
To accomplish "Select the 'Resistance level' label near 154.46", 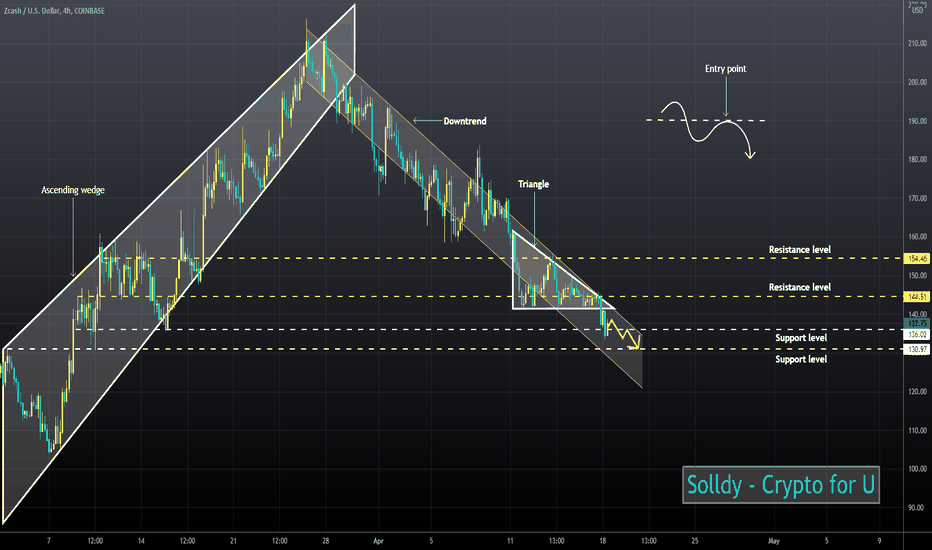I will [799, 250].
